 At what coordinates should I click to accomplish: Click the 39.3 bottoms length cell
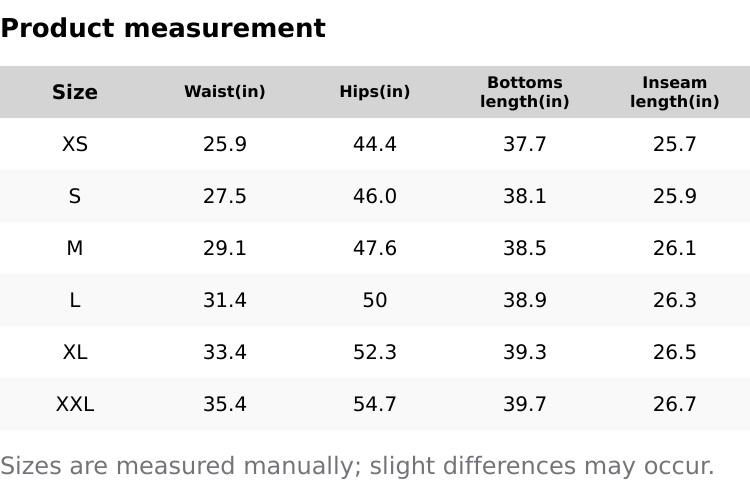525,352
